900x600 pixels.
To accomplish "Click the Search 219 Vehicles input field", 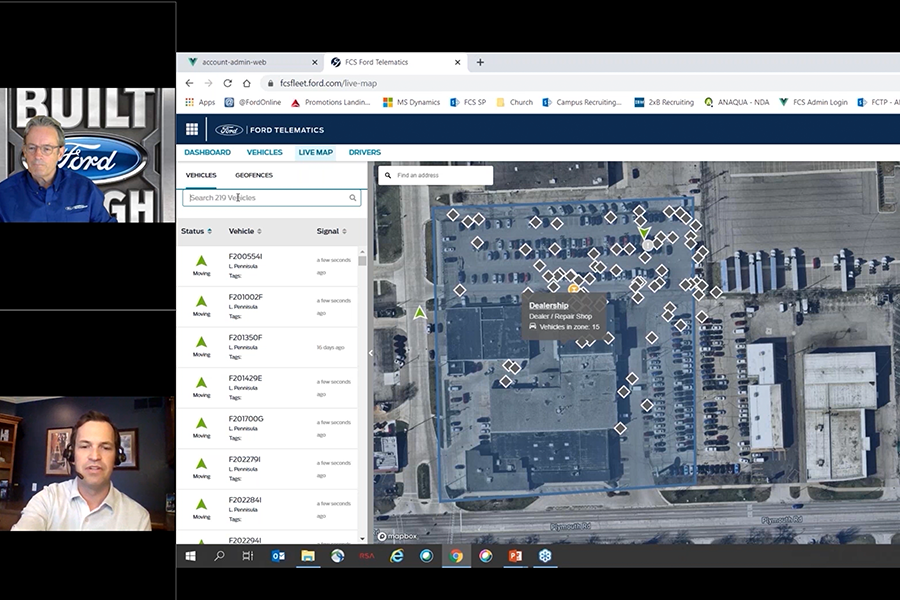I will [x=271, y=198].
